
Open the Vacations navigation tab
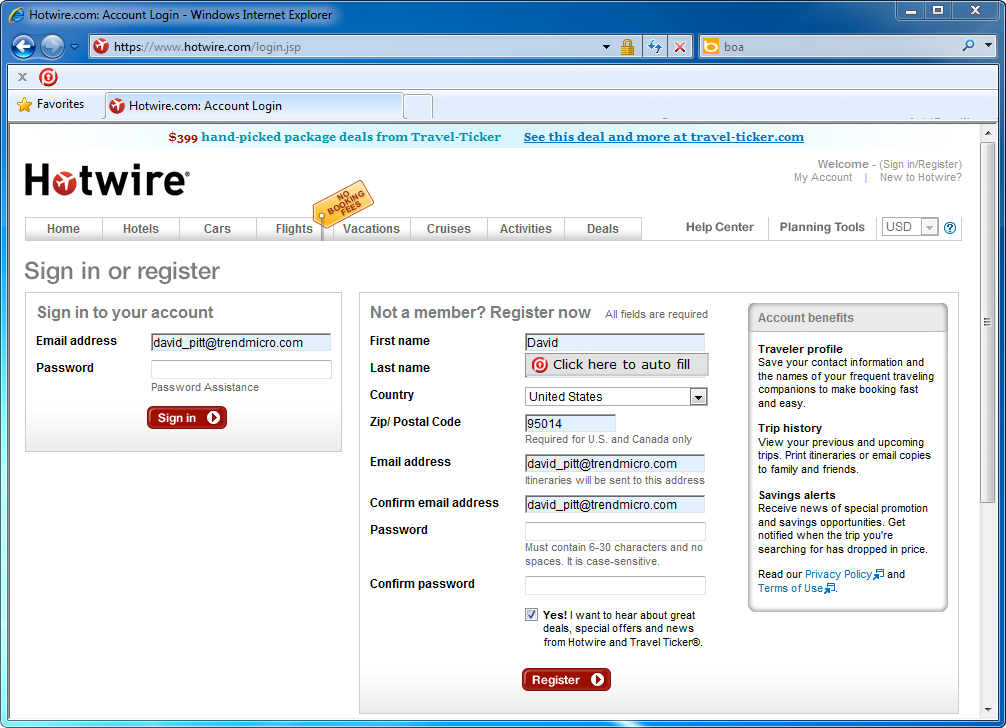(371, 228)
